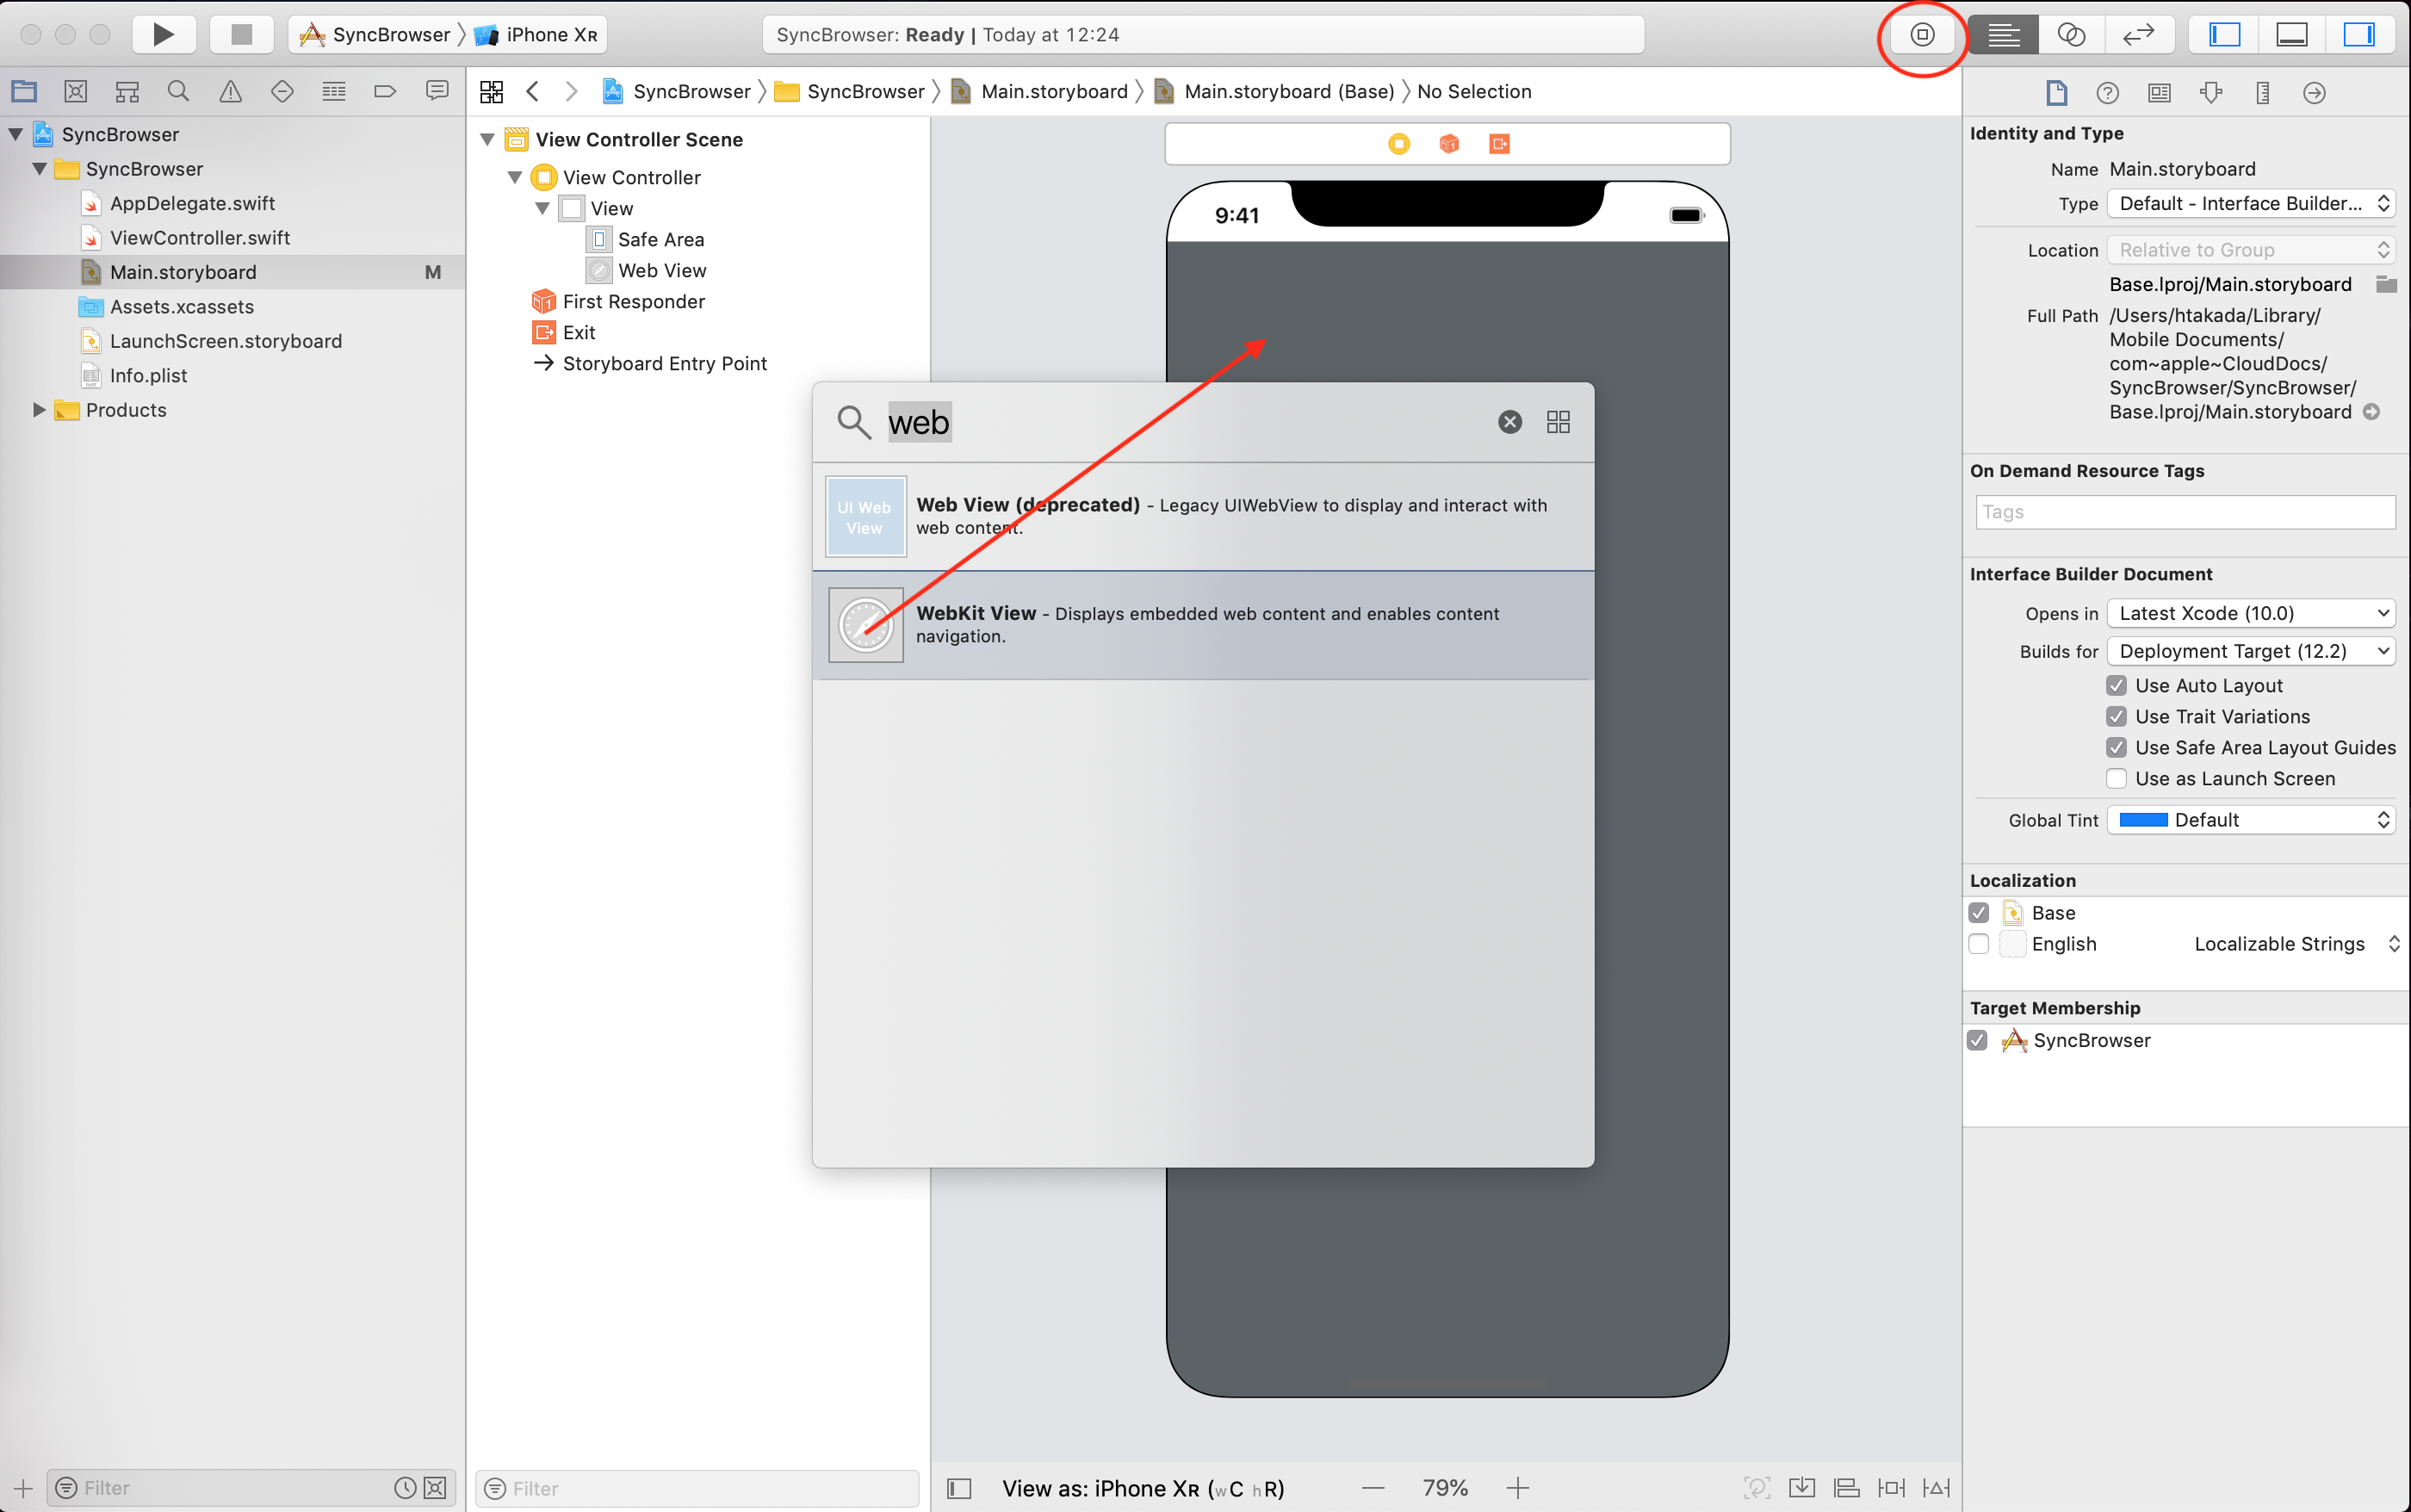Show the Identity inspector

click(x=2159, y=92)
